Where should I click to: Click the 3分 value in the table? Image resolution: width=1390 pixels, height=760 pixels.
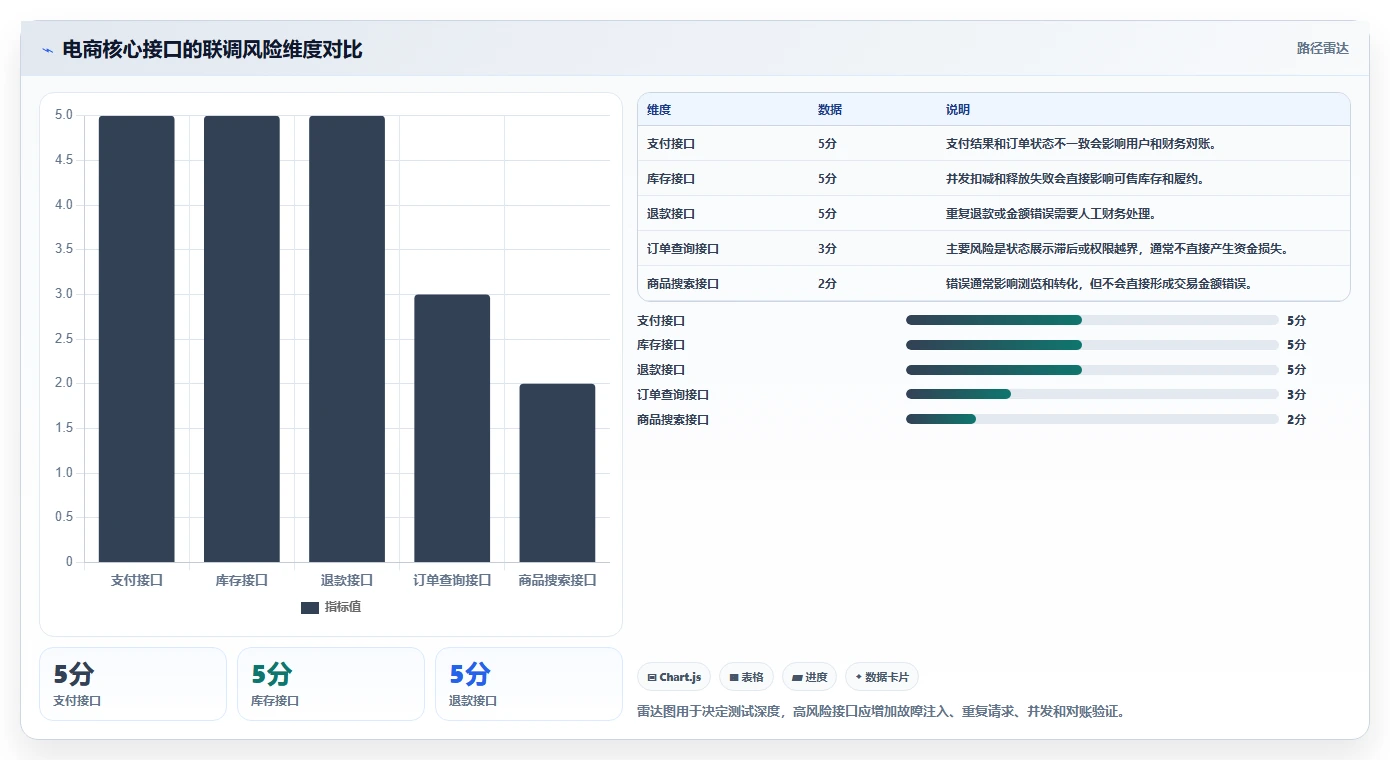[x=827, y=249]
